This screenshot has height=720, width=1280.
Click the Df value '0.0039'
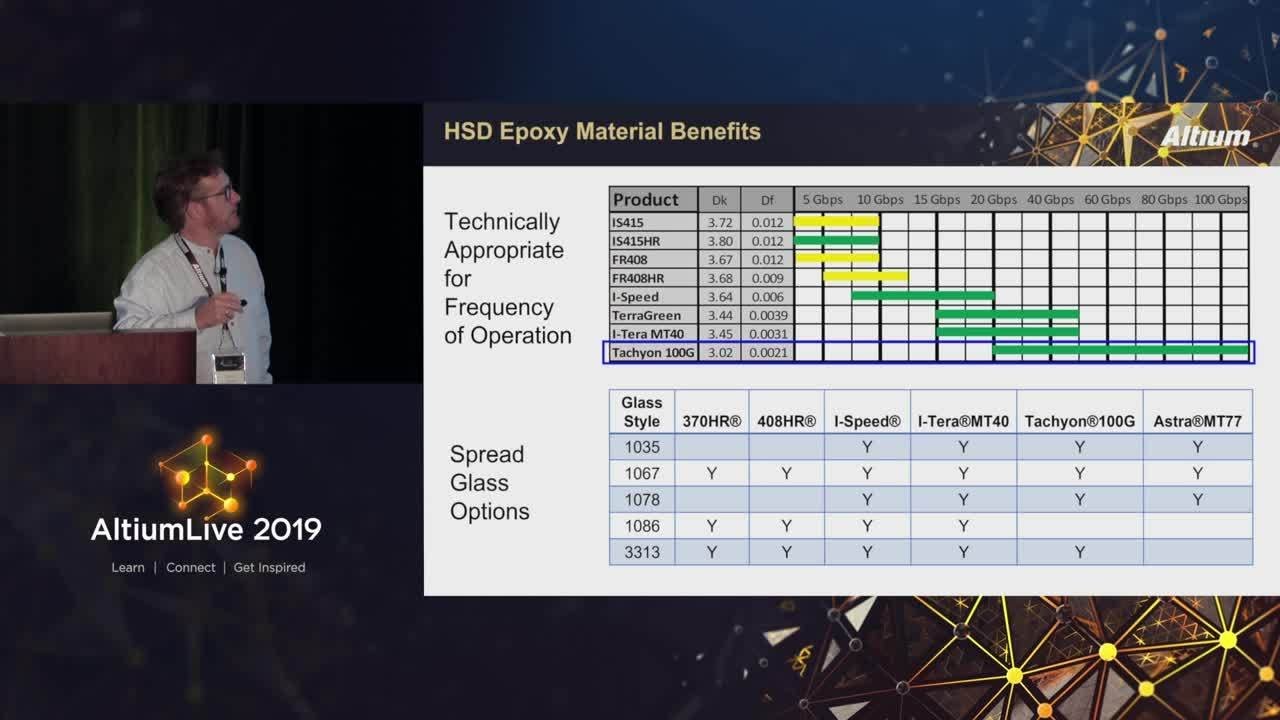(768, 315)
